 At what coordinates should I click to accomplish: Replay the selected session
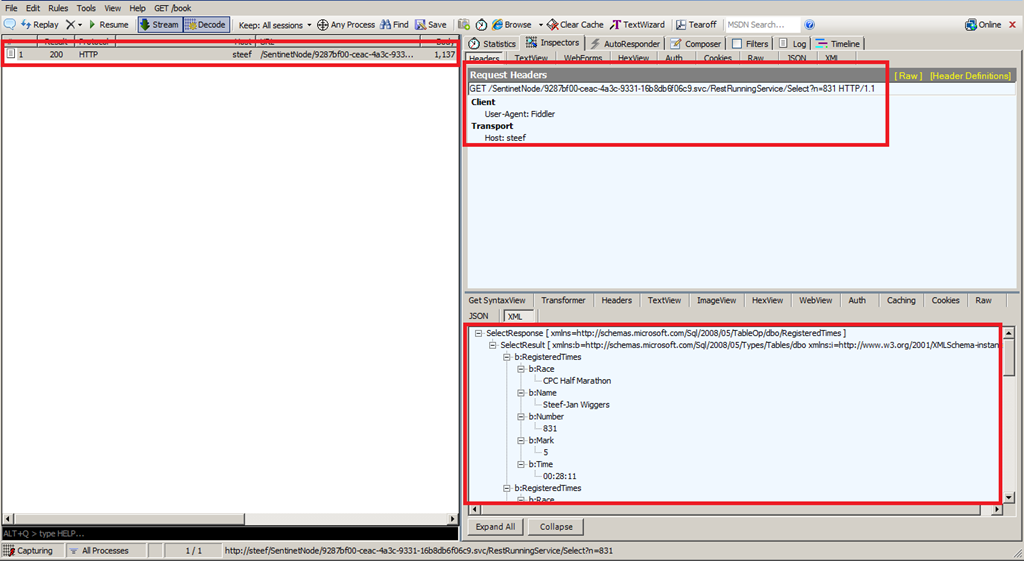[x=40, y=24]
